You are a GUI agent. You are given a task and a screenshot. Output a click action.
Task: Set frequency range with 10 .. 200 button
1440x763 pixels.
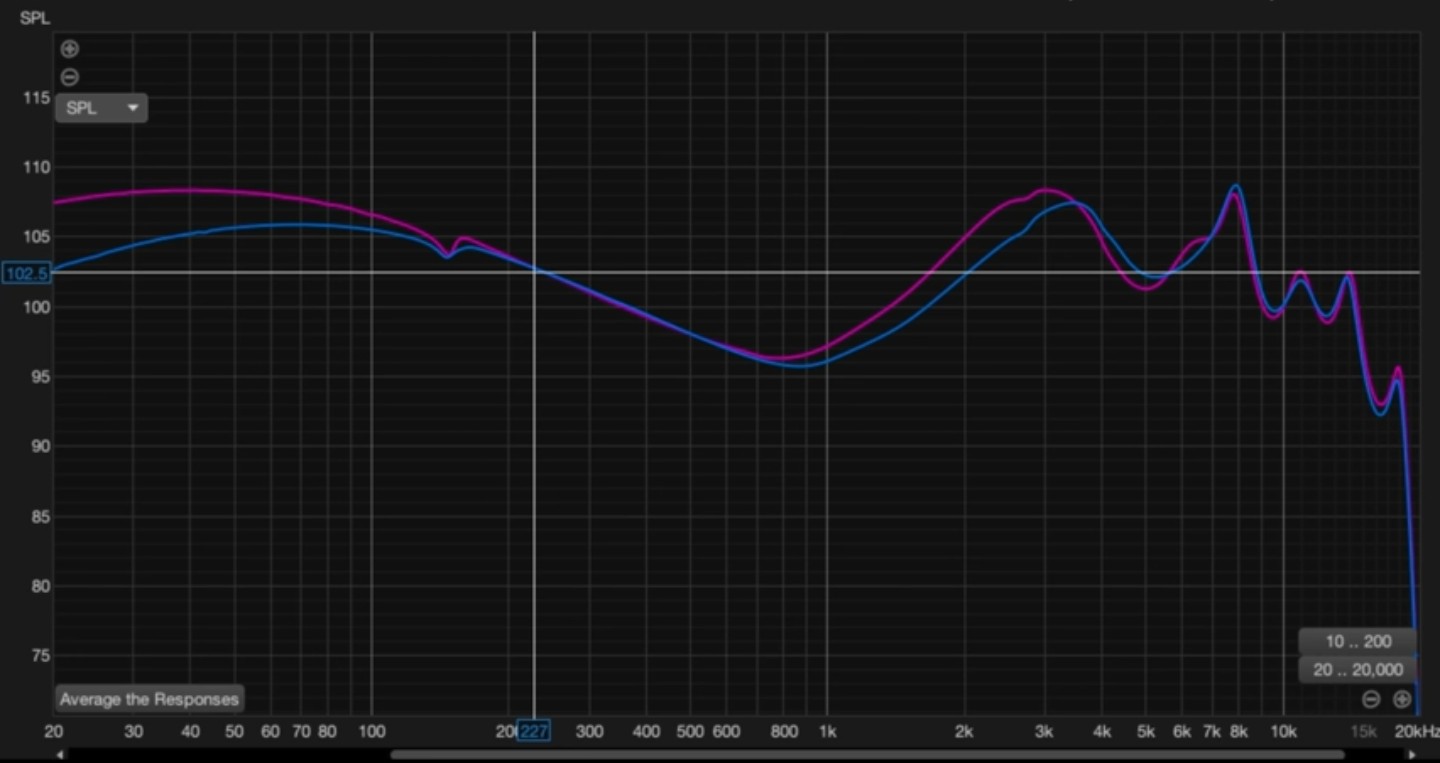pyautogui.click(x=1358, y=641)
